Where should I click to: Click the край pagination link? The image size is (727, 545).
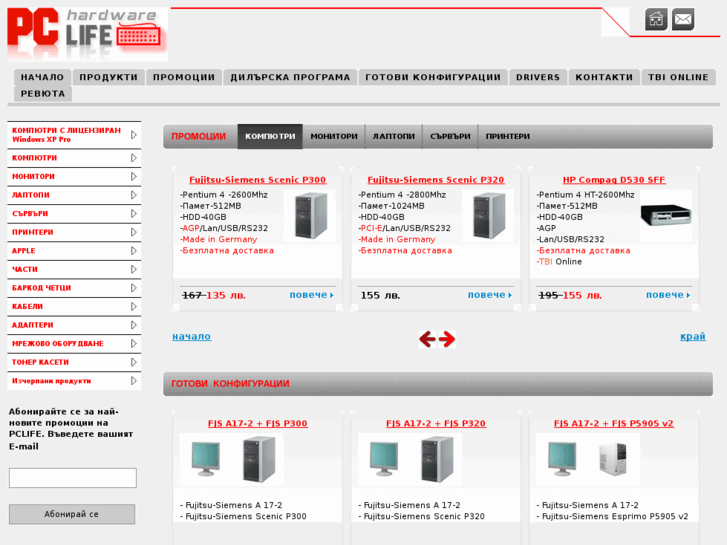[693, 336]
